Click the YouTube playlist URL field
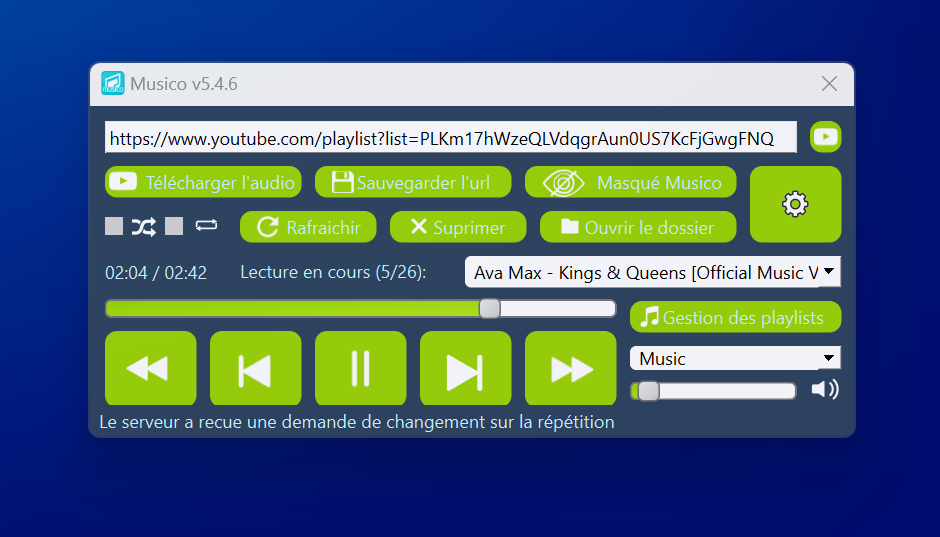Image resolution: width=940 pixels, height=537 pixels. click(451, 138)
